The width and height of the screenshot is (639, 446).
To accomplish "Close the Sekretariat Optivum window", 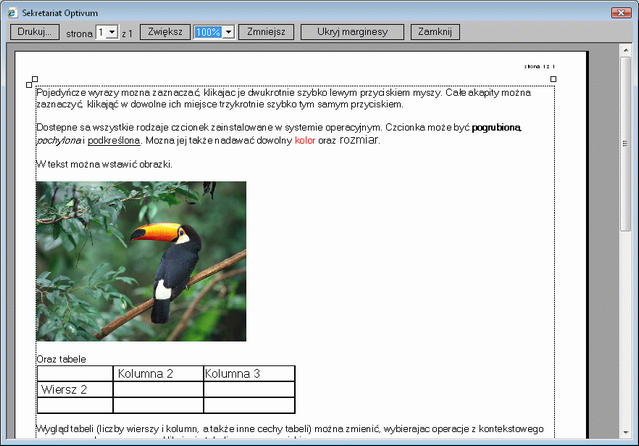I will pos(621,13).
